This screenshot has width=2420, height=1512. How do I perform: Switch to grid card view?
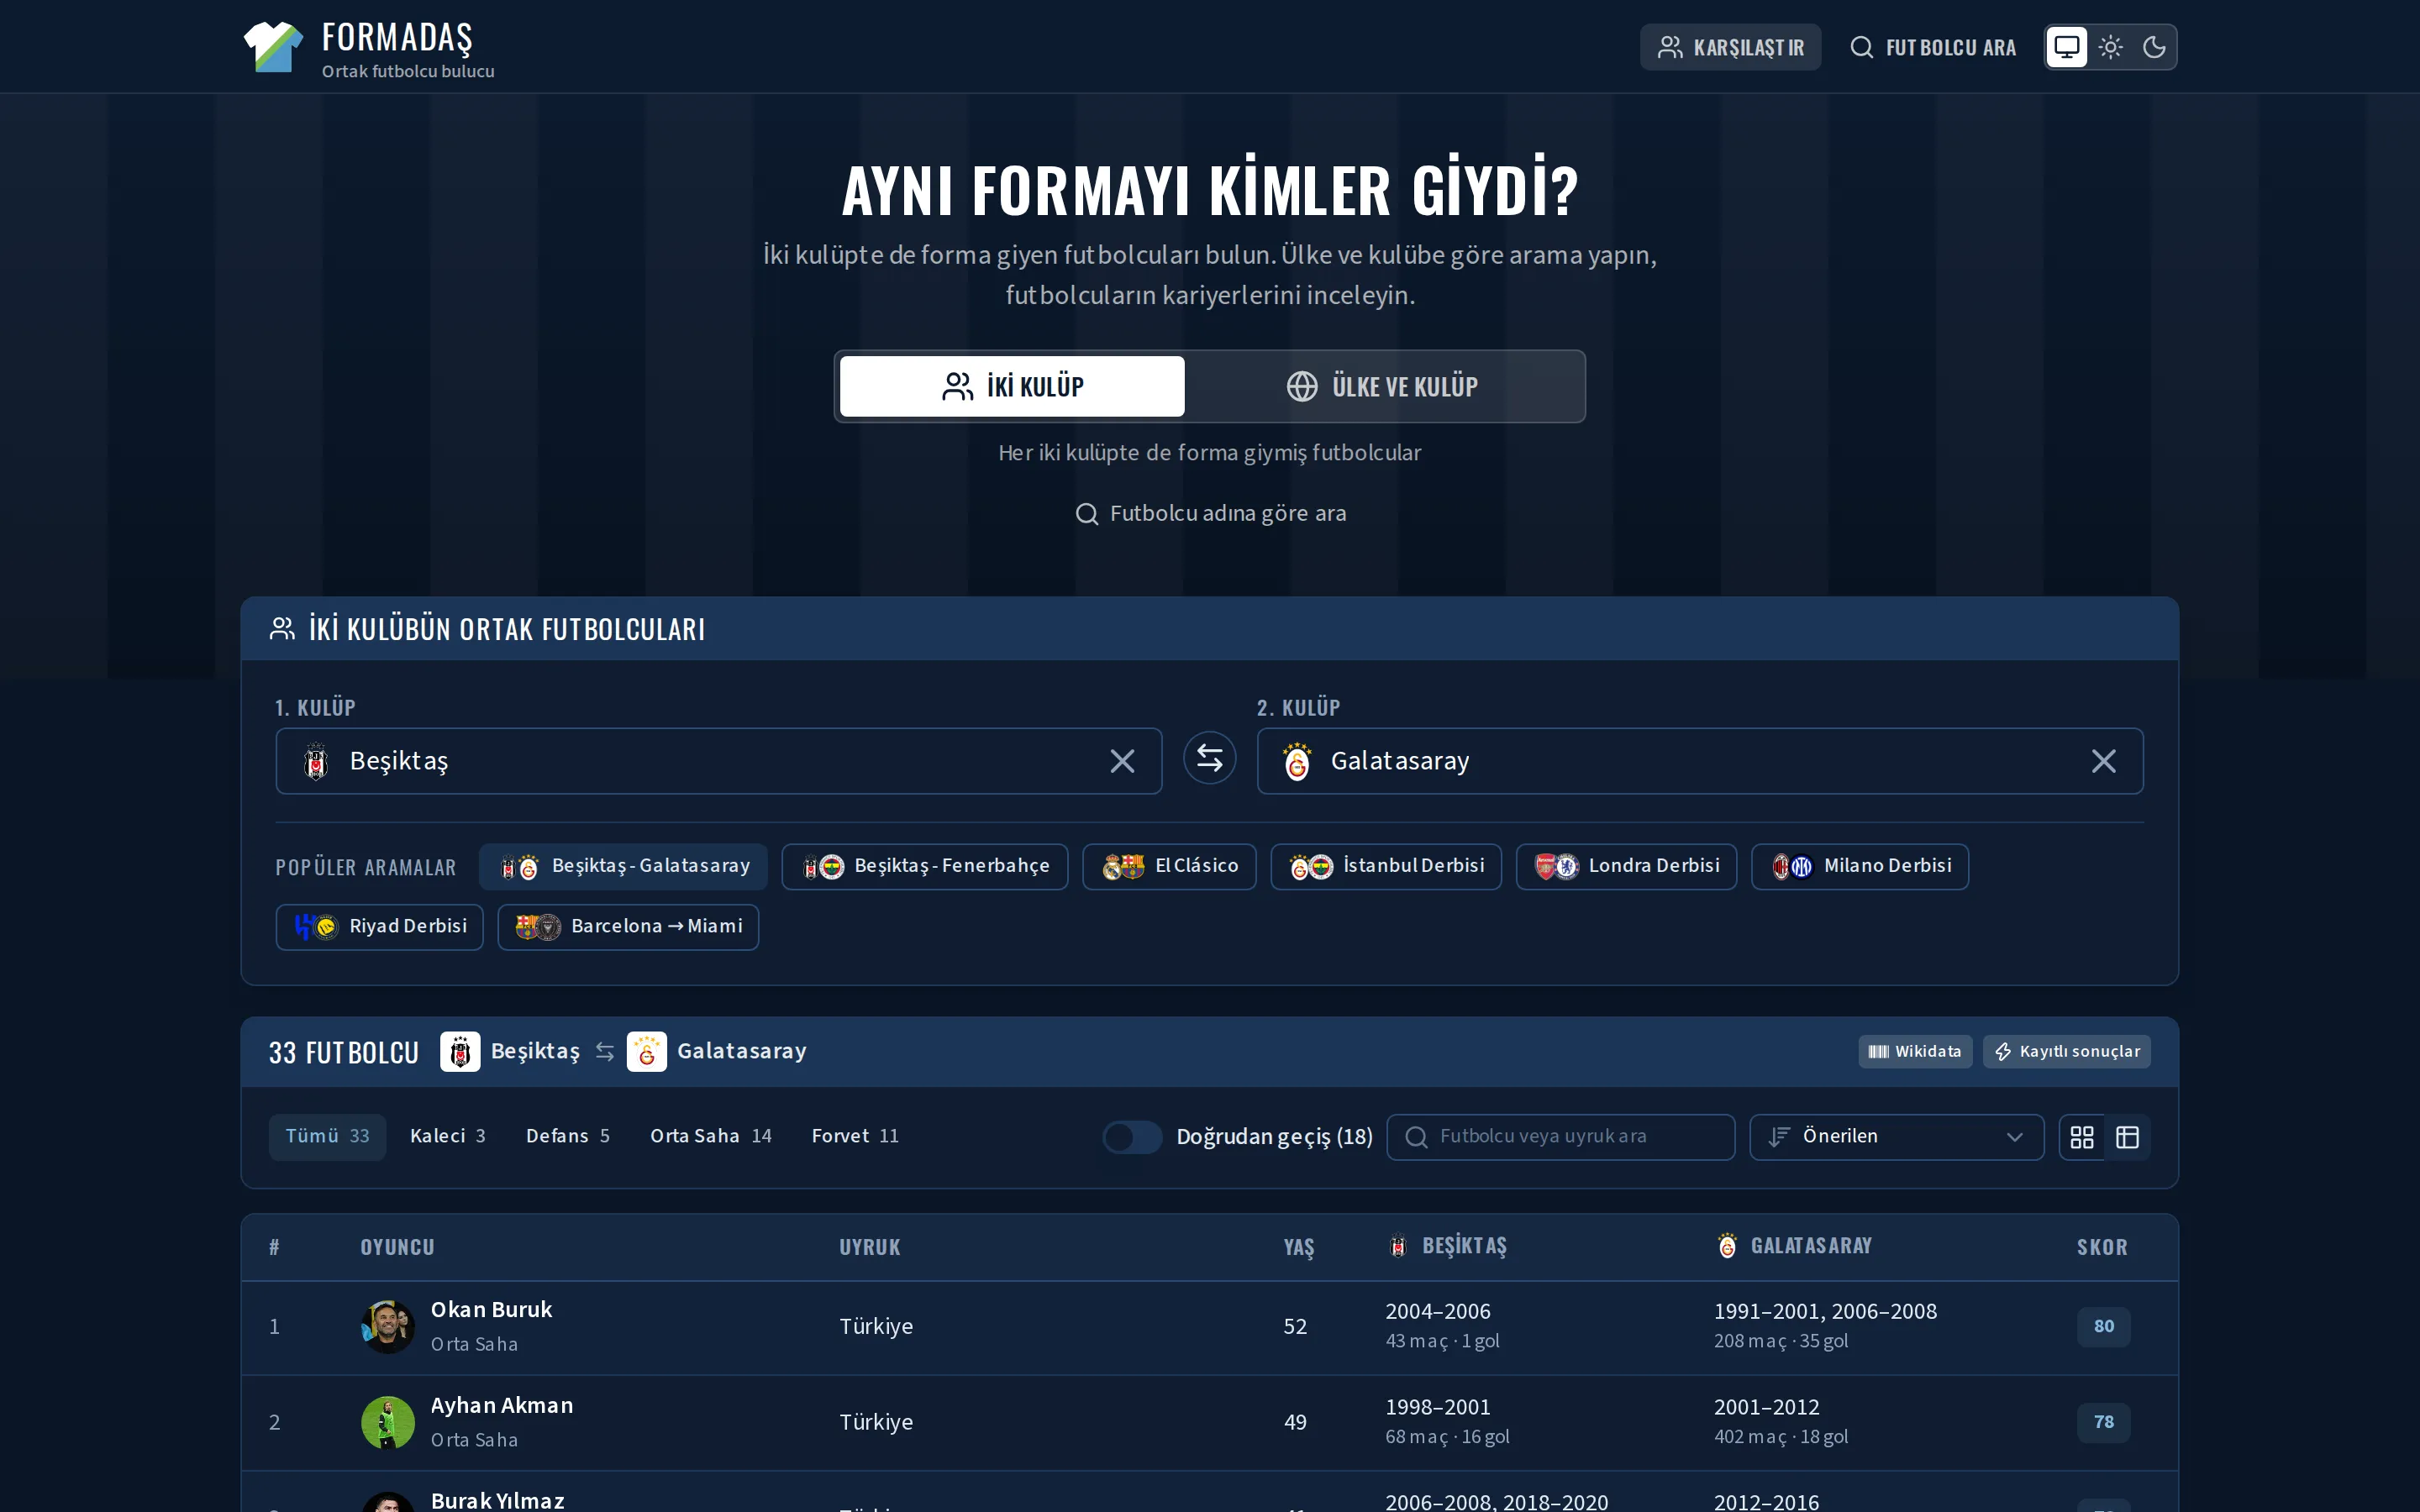click(2082, 1137)
